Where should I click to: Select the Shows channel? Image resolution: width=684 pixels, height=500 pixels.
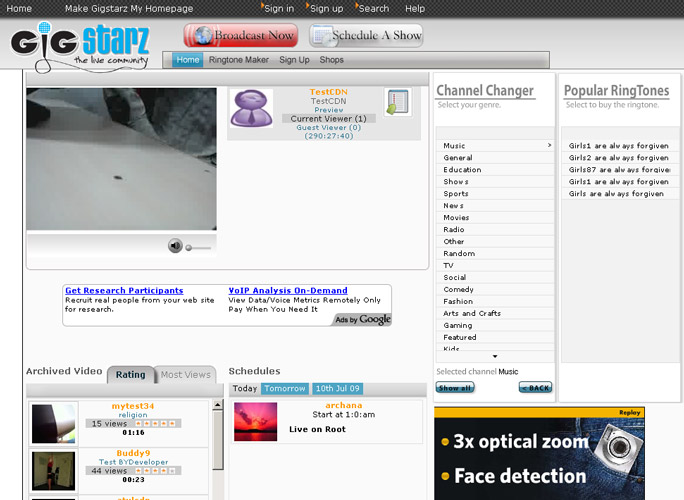pos(495,182)
